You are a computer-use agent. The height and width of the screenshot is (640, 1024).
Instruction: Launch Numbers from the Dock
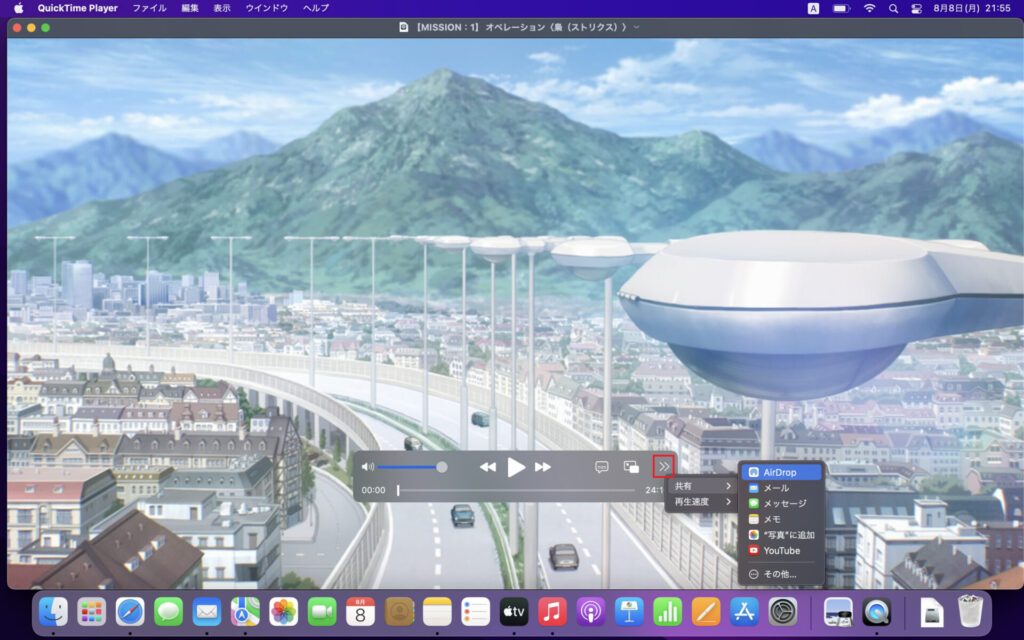[667, 612]
